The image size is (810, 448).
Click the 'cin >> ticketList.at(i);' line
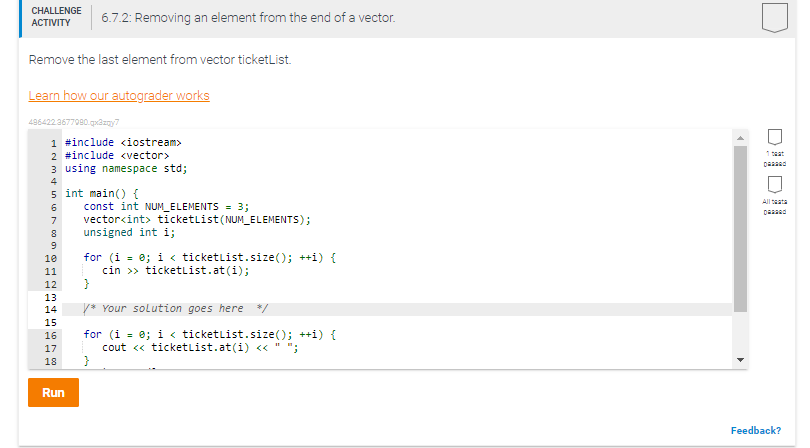point(176,271)
